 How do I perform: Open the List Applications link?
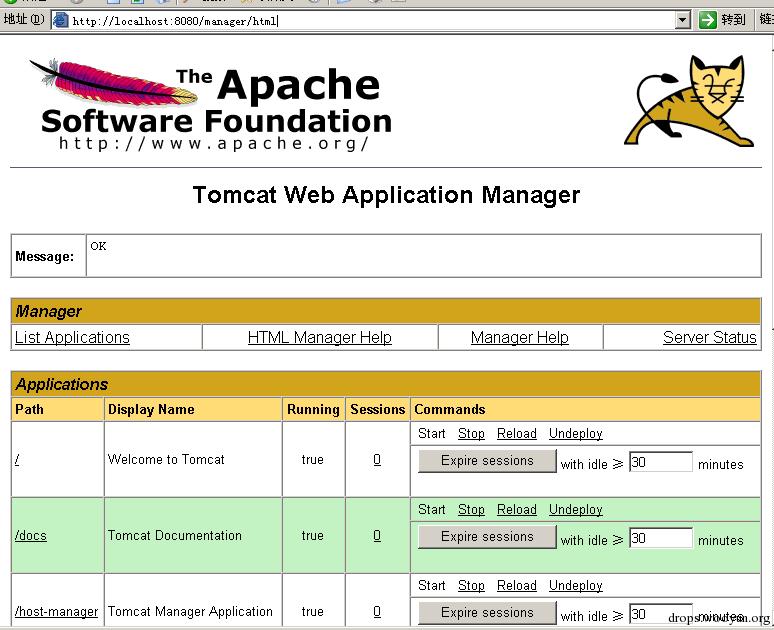[72, 338]
